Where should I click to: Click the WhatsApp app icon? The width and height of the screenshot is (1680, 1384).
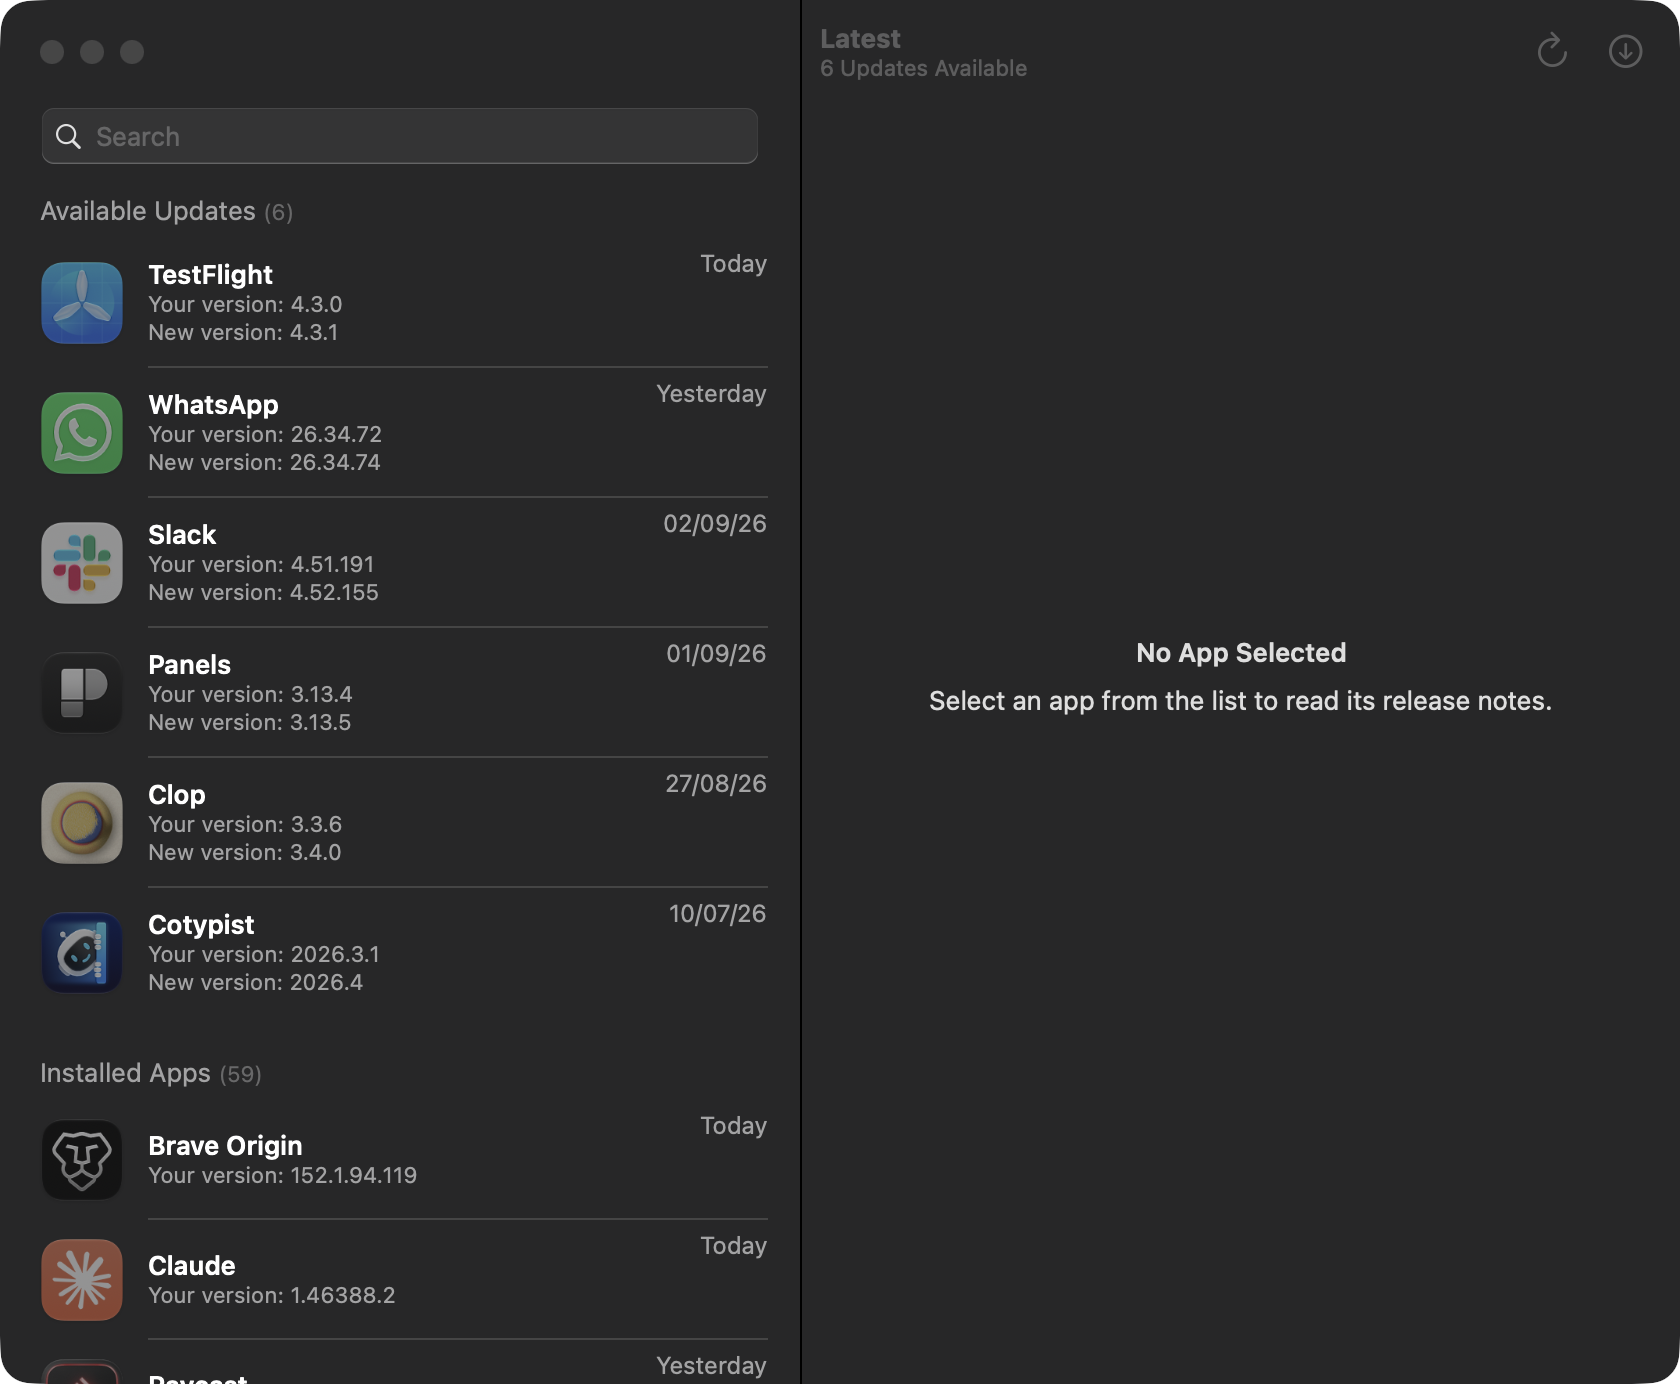(x=82, y=433)
